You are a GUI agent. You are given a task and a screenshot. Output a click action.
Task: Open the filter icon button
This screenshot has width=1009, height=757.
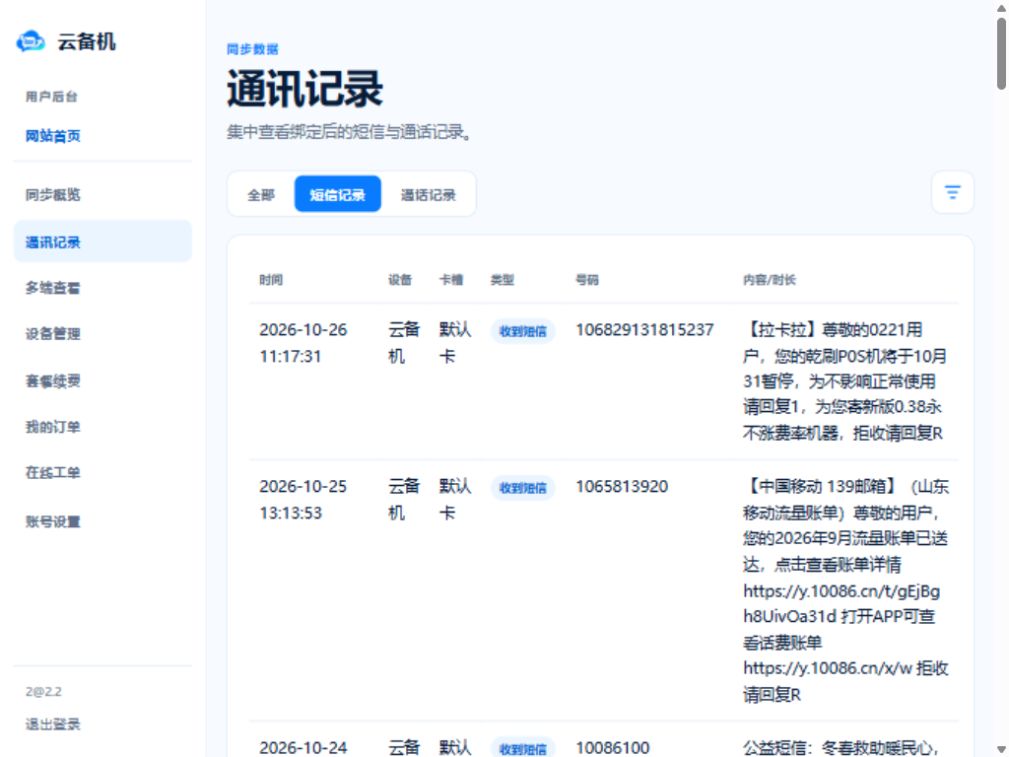pos(952,192)
